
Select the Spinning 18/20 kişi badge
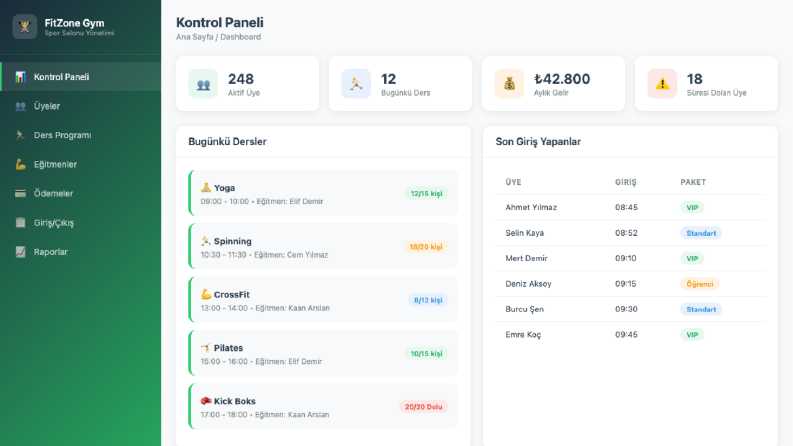426,247
